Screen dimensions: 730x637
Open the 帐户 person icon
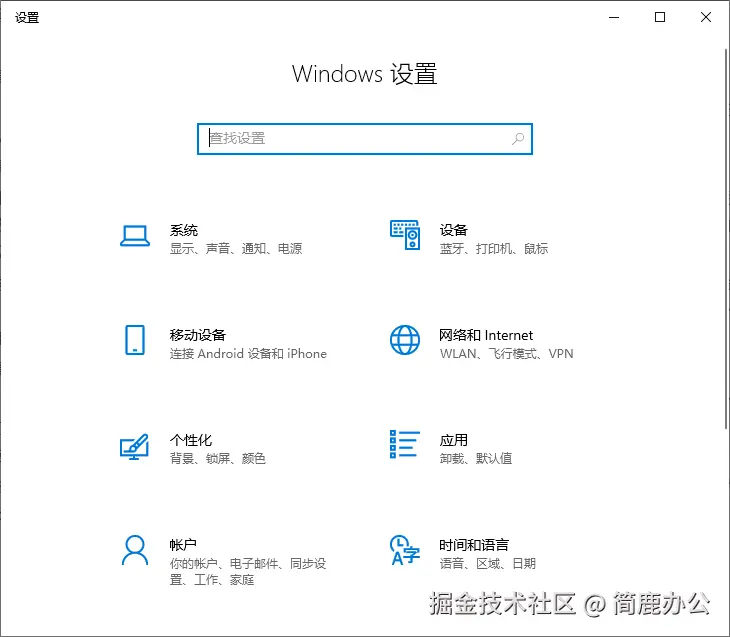coord(135,550)
